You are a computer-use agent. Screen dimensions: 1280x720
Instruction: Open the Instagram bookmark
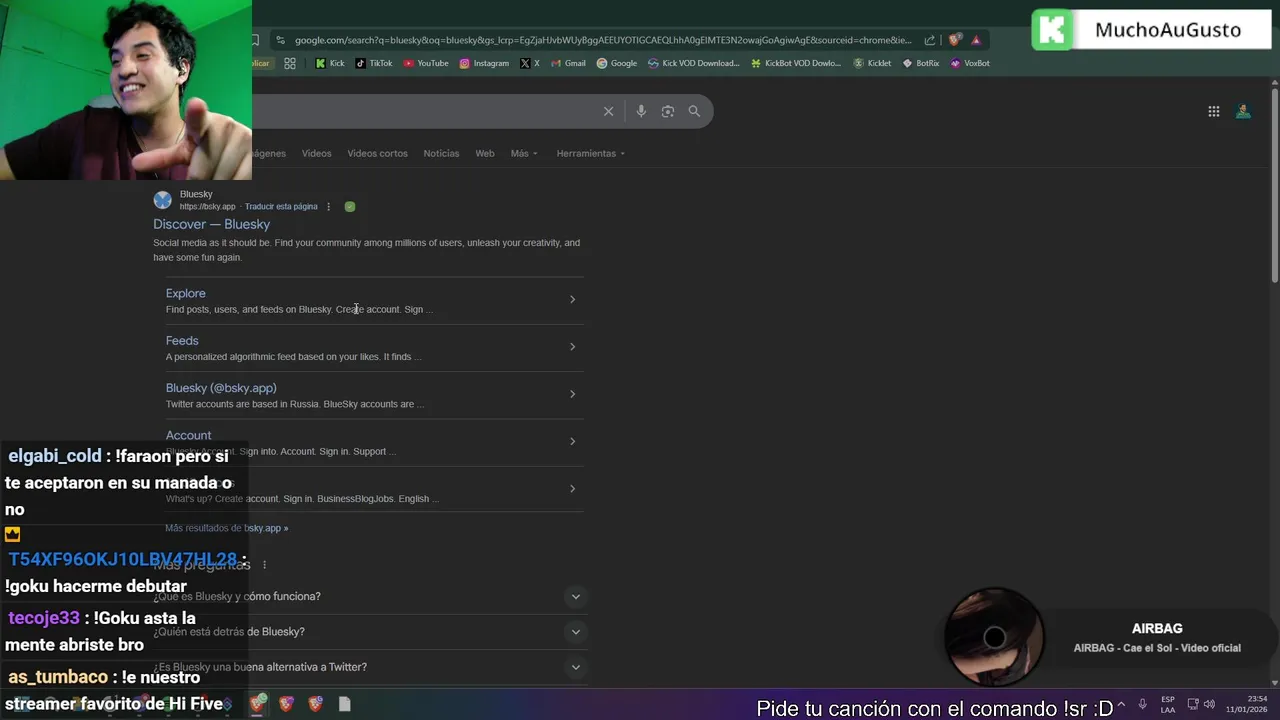pyautogui.click(x=484, y=63)
